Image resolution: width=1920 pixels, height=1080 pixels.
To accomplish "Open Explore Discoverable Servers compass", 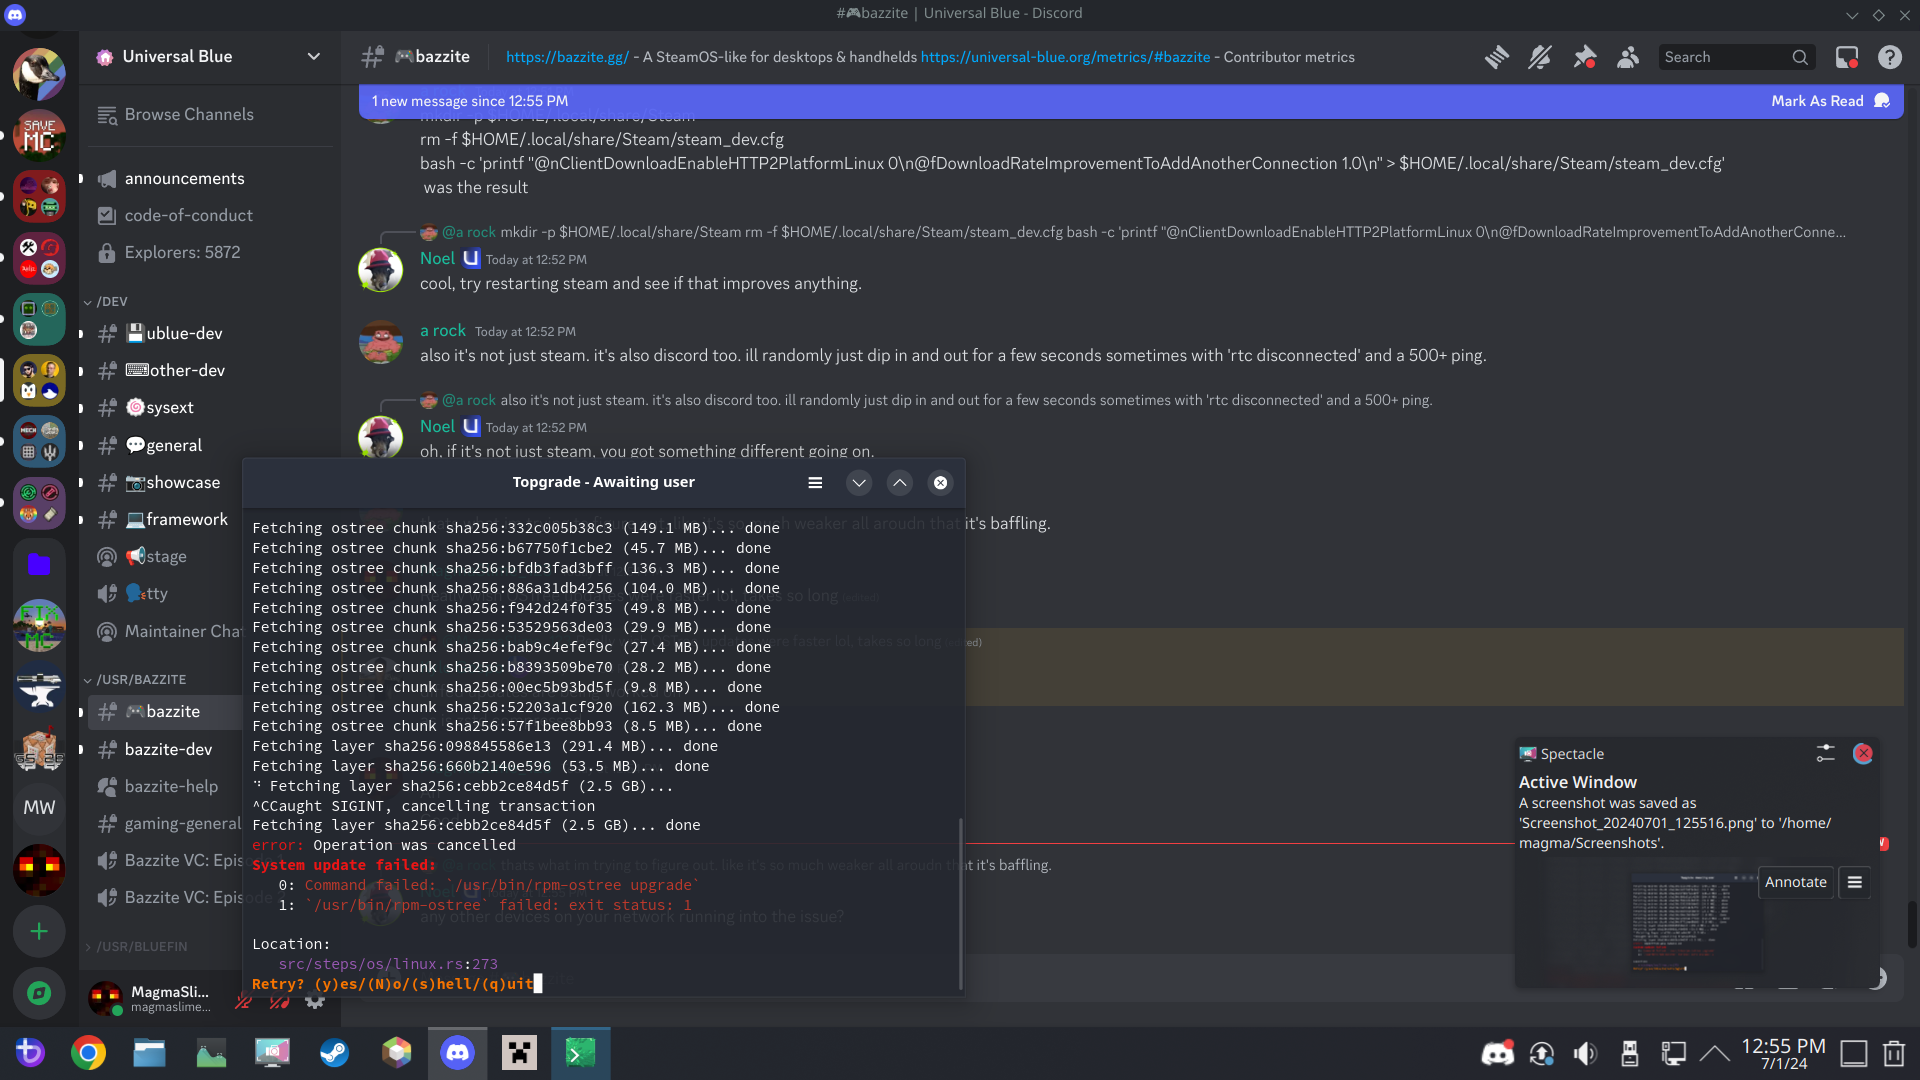I will pyautogui.click(x=39, y=992).
